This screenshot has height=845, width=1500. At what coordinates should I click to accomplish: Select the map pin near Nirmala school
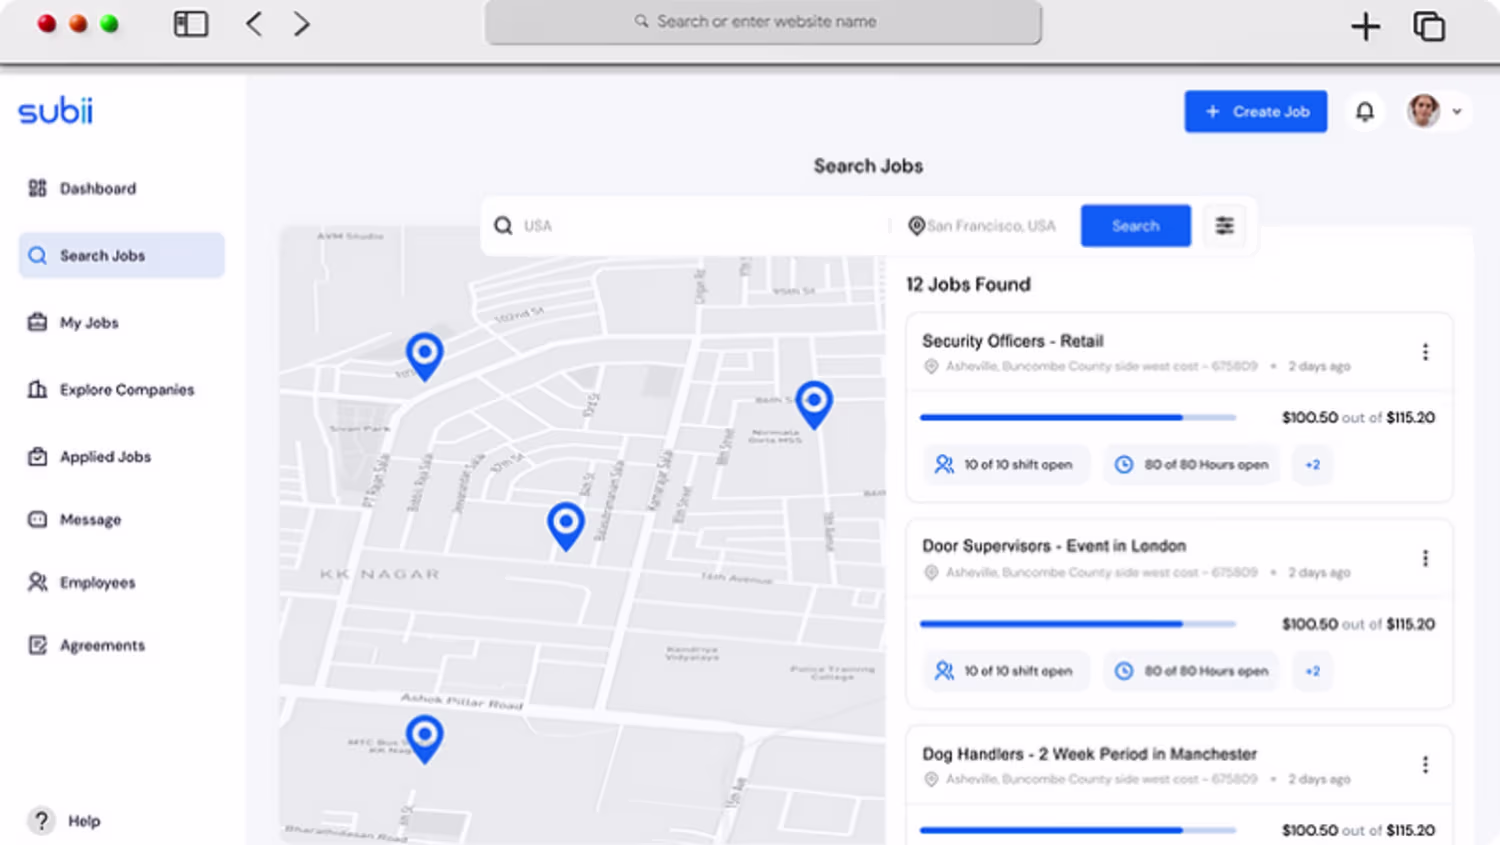point(814,404)
